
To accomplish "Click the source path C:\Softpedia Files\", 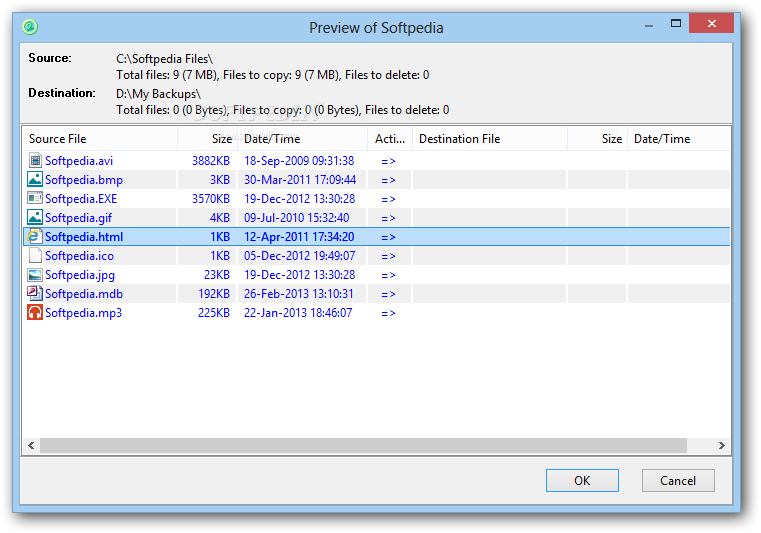I will [165, 59].
